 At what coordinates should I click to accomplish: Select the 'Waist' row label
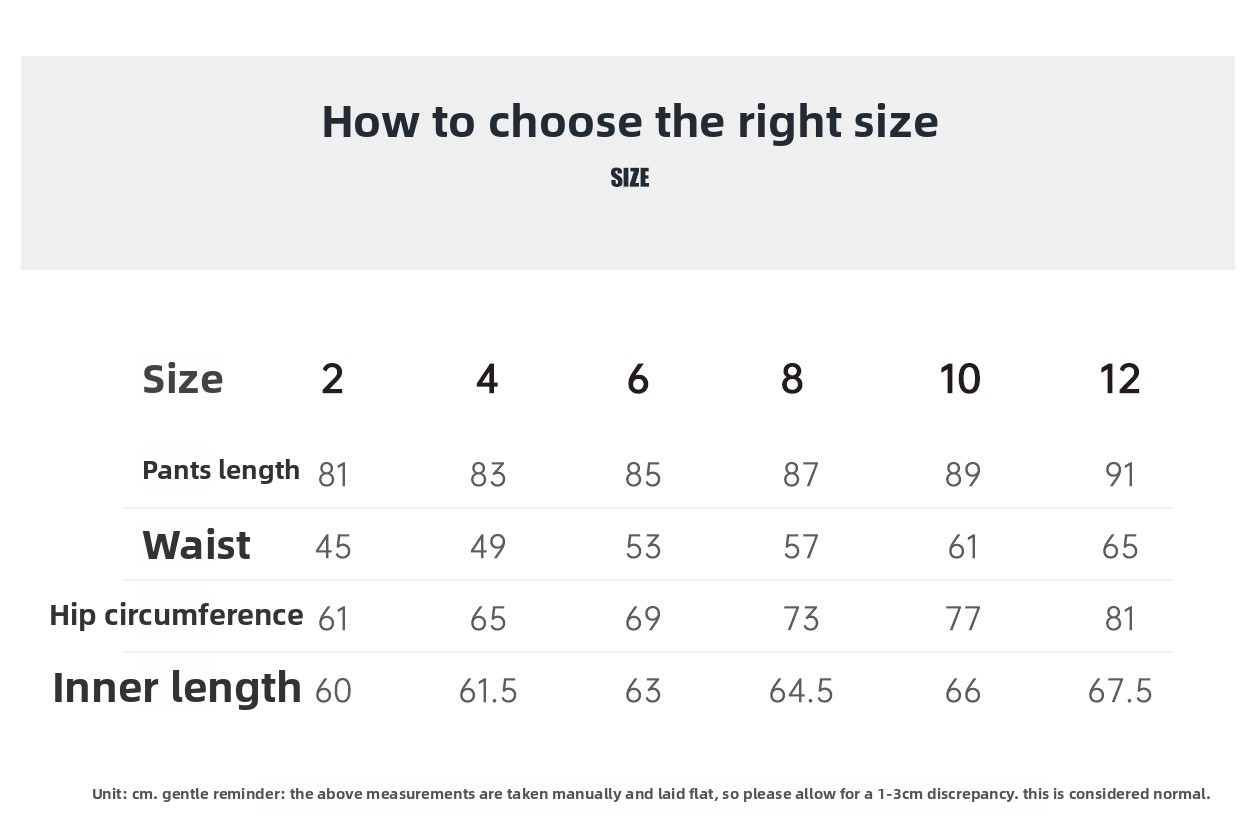coord(197,545)
